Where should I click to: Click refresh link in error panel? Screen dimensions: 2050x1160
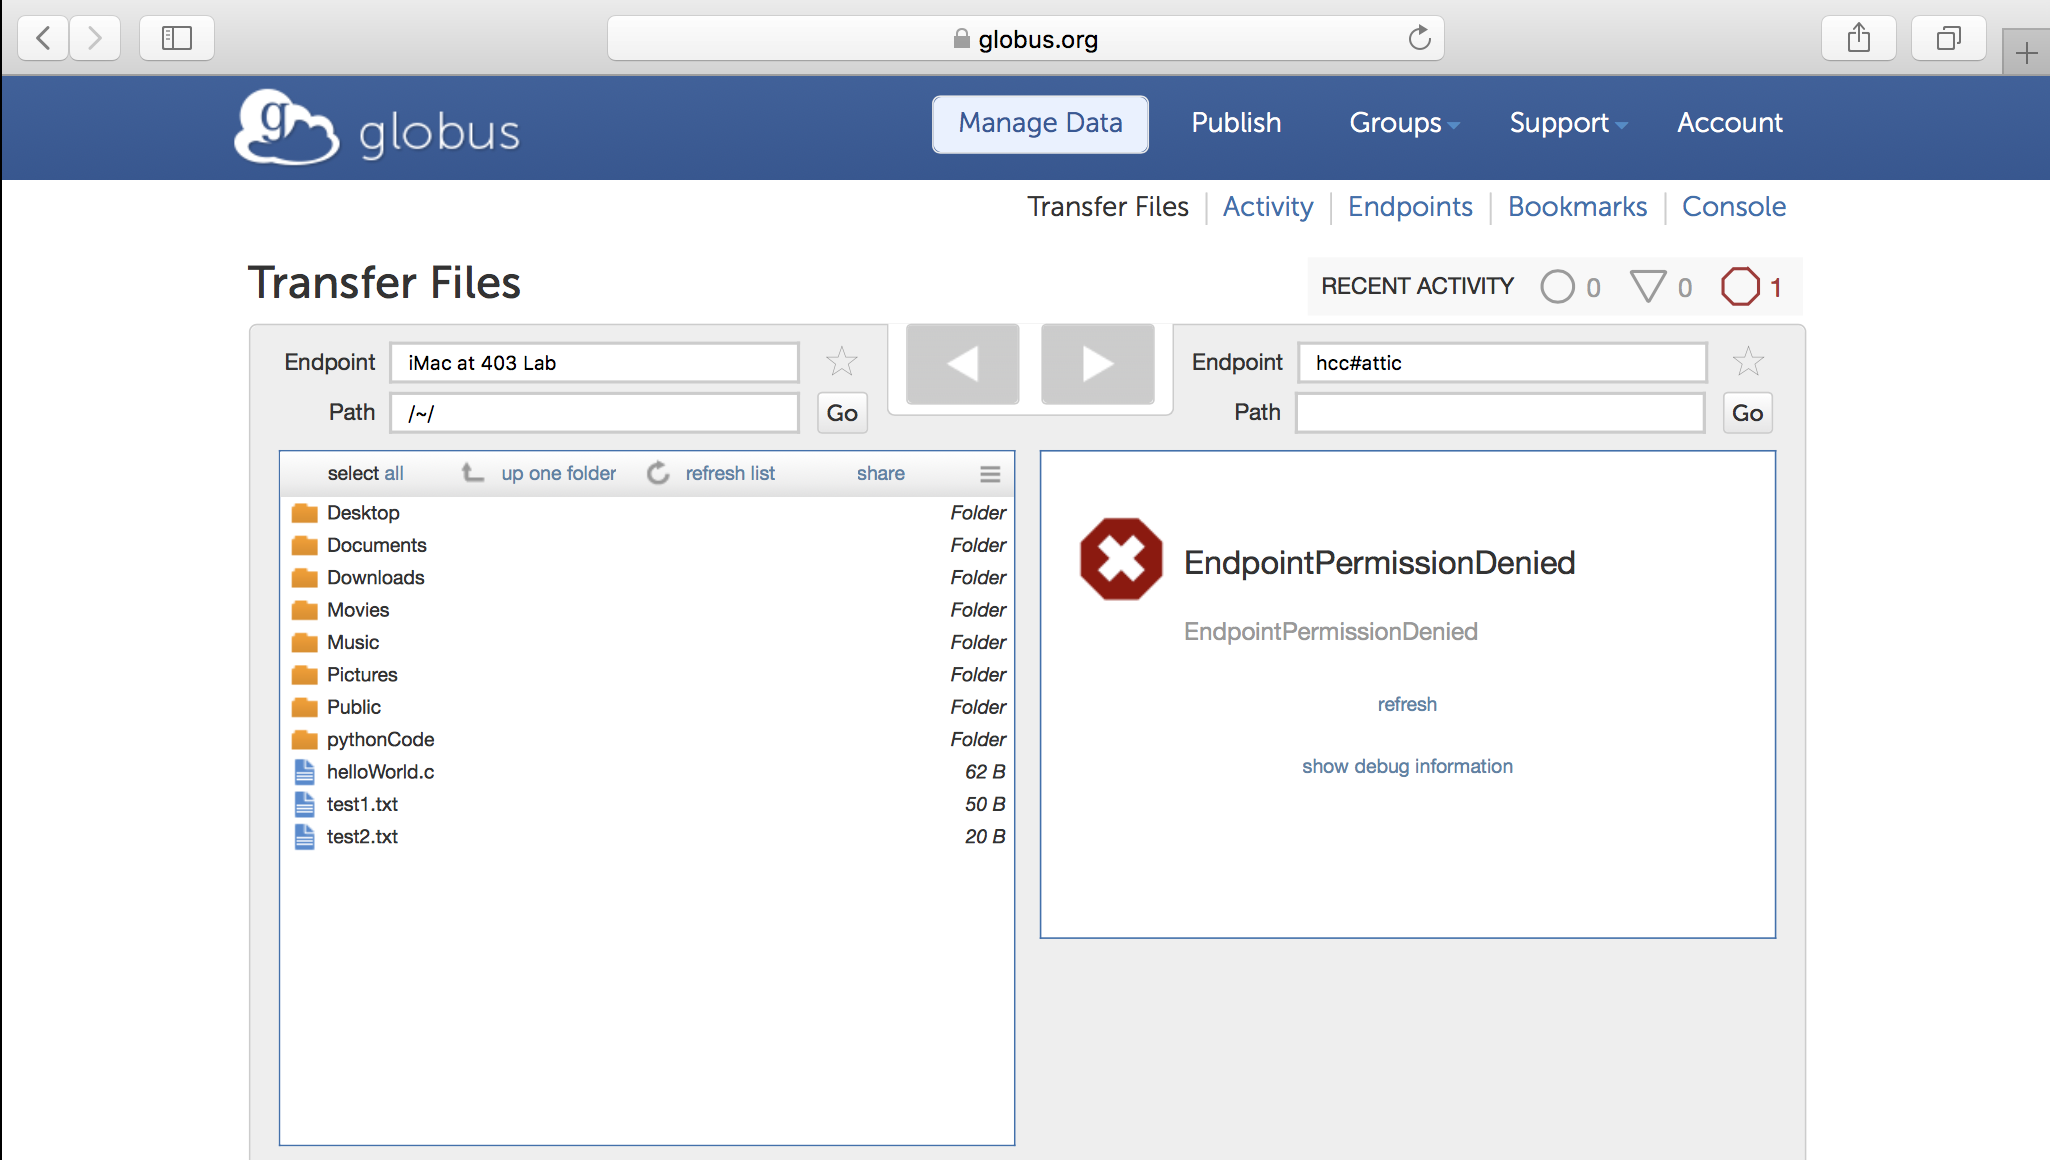click(1407, 704)
